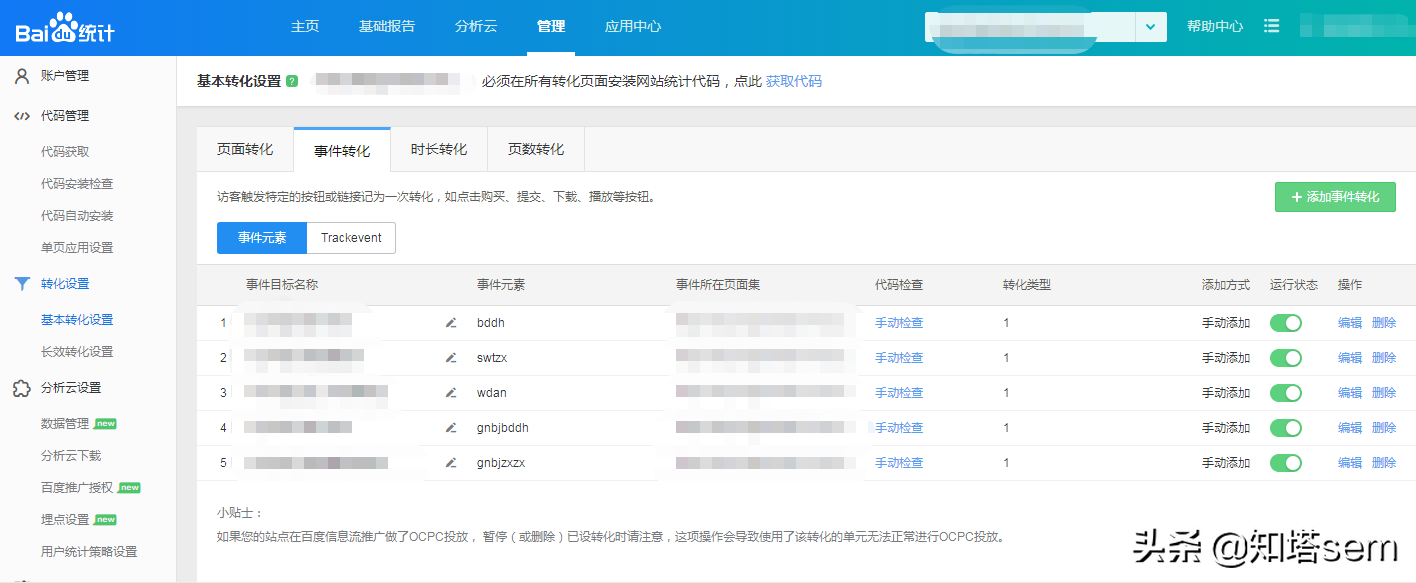This screenshot has width=1416, height=583.
Task: Click 删除 for gnbjbddh row
Action: pos(1384,428)
